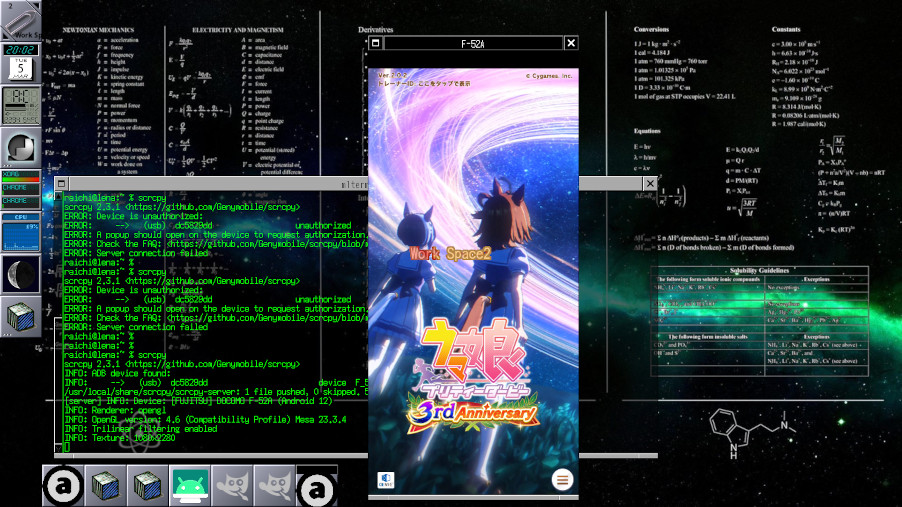Miniaturize the F-52A scrcpy window
The height and width of the screenshot is (507, 902).
(x=376, y=43)
